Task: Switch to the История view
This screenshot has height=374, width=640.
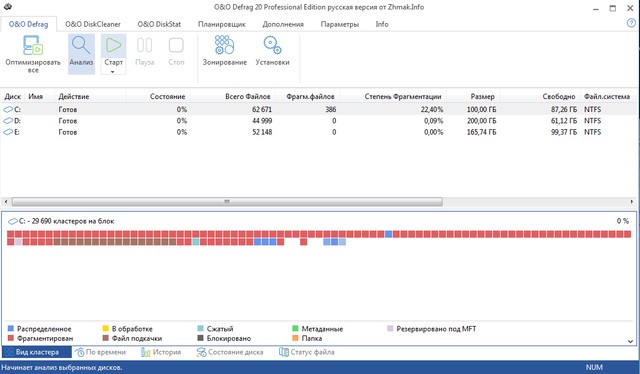Action: point(161,352)
